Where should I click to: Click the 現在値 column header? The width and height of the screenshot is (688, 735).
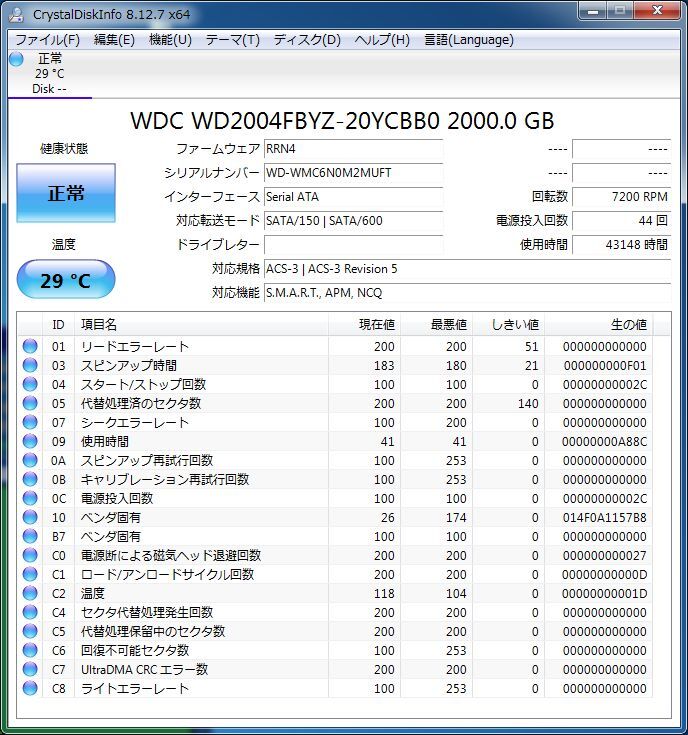click(x=364, y=324)
